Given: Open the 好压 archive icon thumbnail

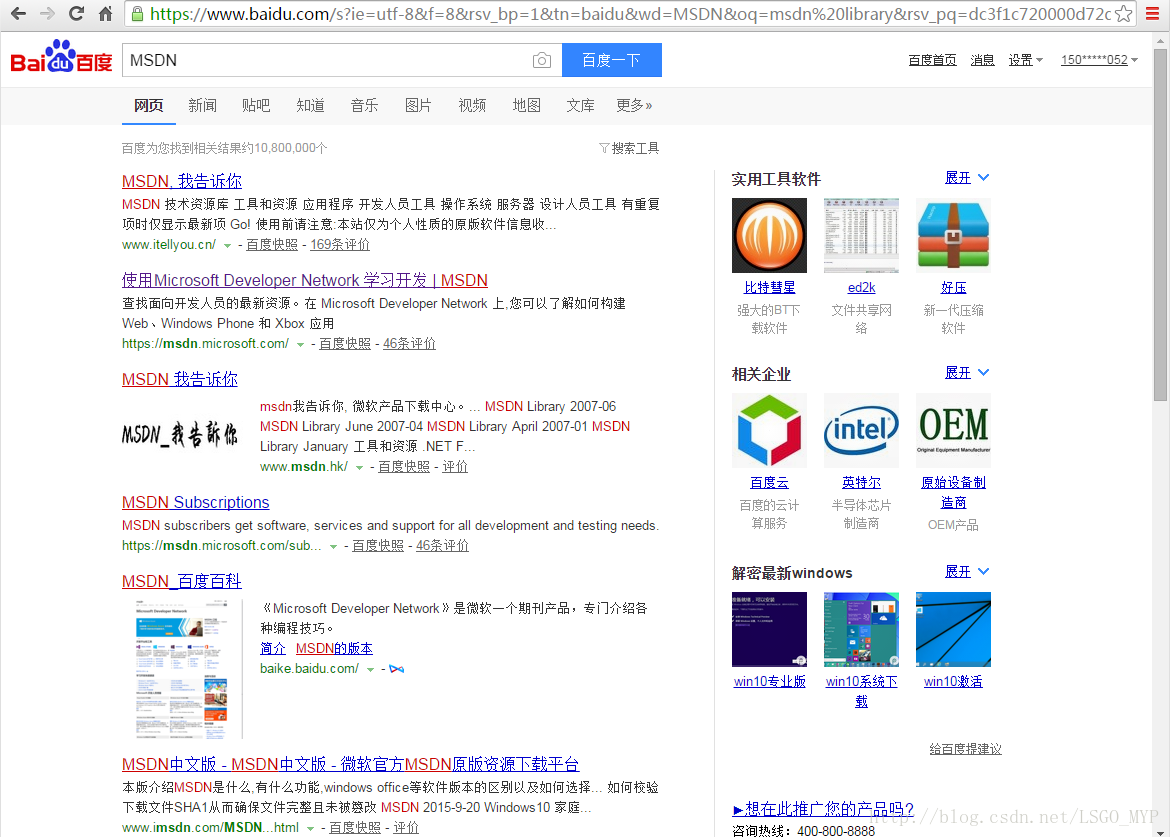Looking at the screenshot, I should click(953, 235).
